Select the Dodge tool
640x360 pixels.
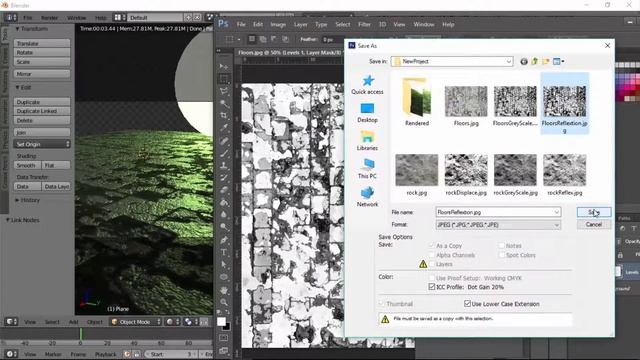coord(224,227)
